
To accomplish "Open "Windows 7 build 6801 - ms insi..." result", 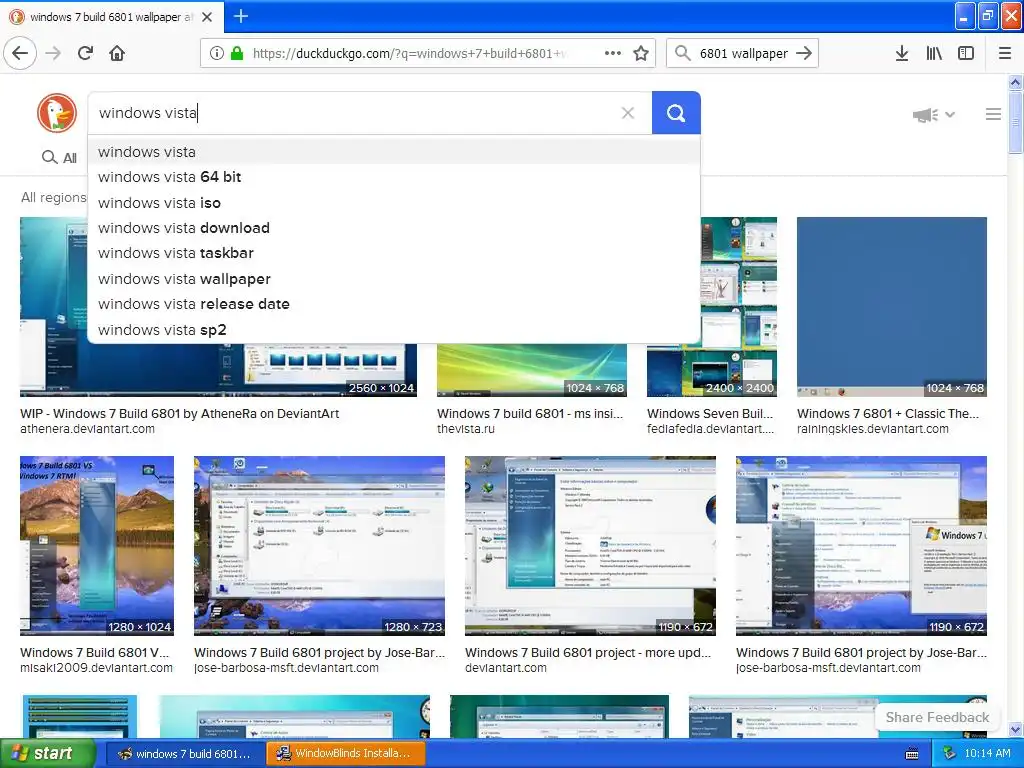I will [x=530, y=413].
